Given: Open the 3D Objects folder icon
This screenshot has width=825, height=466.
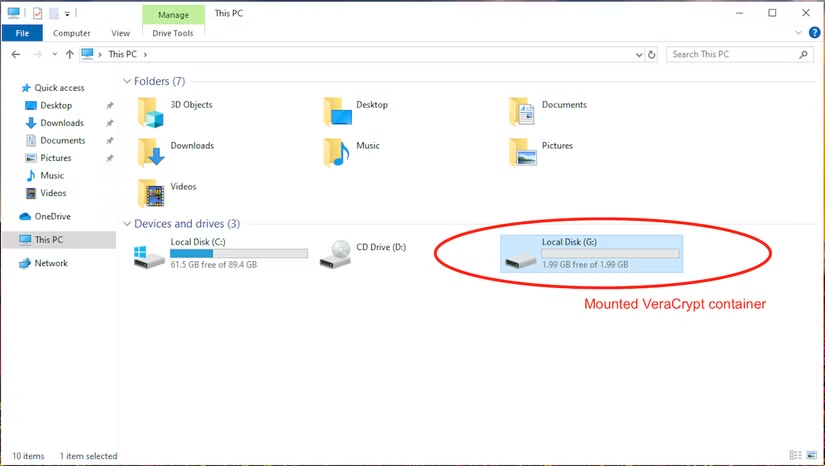Looking at the screenshot, I should [x=151, y=112].
